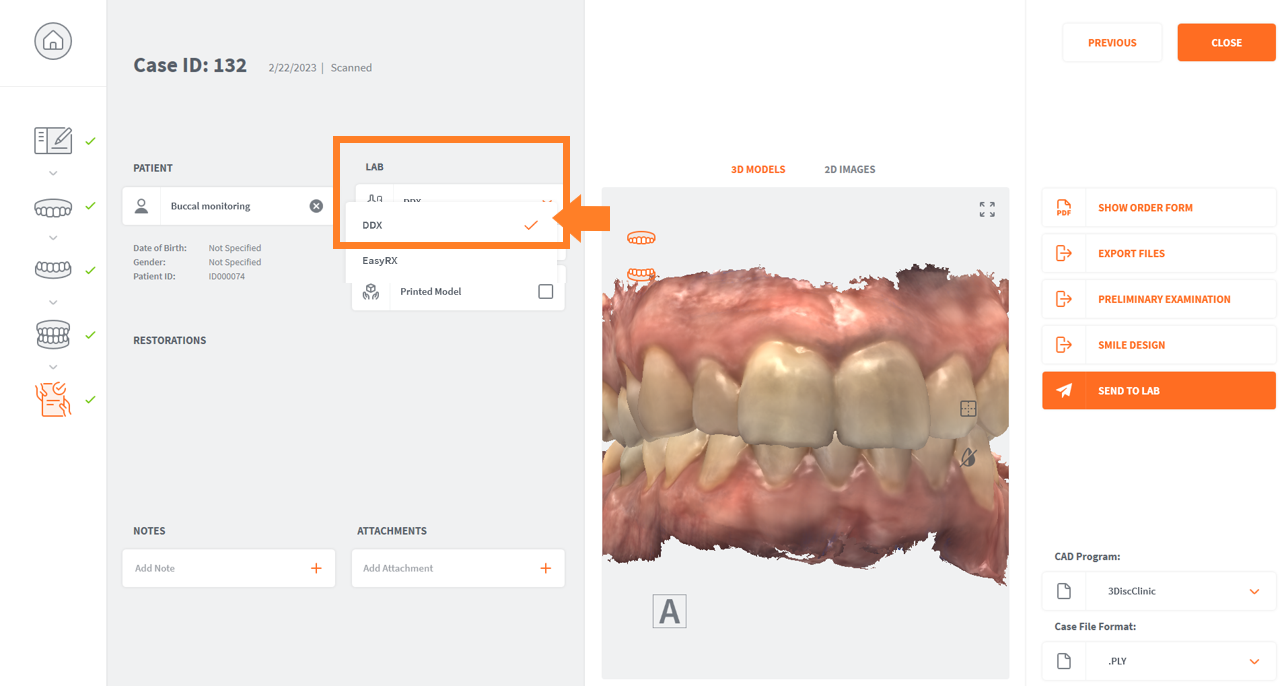Clear the Buccal monitoring patient field
The width and height of the screenshot is (1280, 686).
pyautogui.click(x=316, y=206)
